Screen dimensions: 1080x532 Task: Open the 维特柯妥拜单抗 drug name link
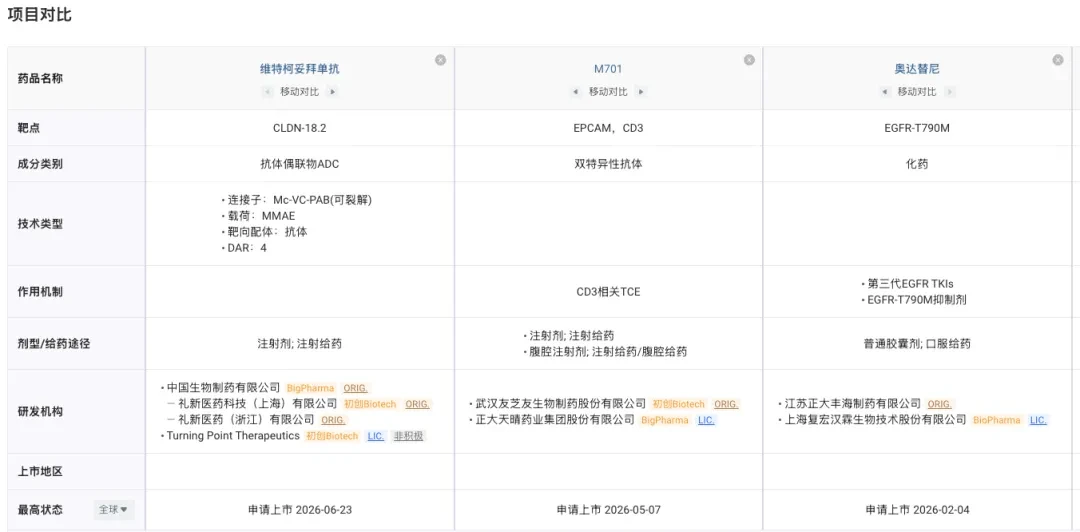click(300, 69)
